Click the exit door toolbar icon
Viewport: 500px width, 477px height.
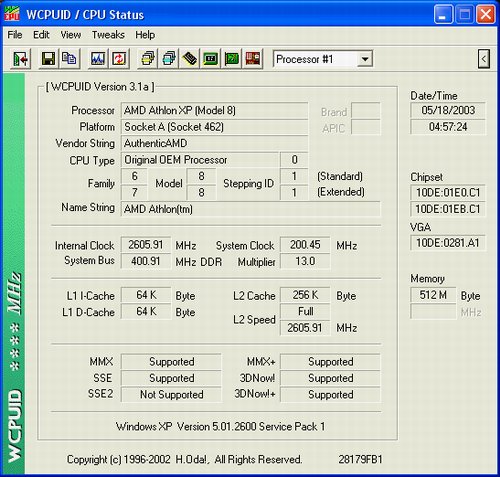21,59
